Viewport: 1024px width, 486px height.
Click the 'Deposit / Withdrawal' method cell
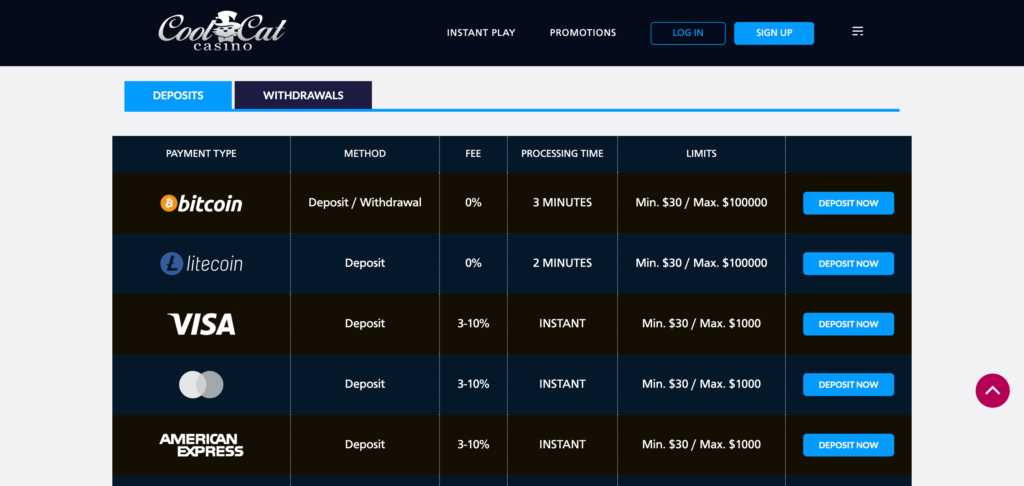pyautogui.click(x=365, y=202)
